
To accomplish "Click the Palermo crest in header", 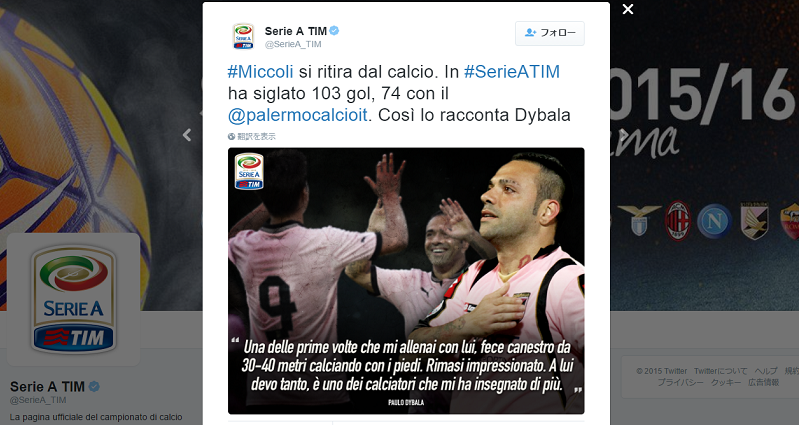I will 754,221.
